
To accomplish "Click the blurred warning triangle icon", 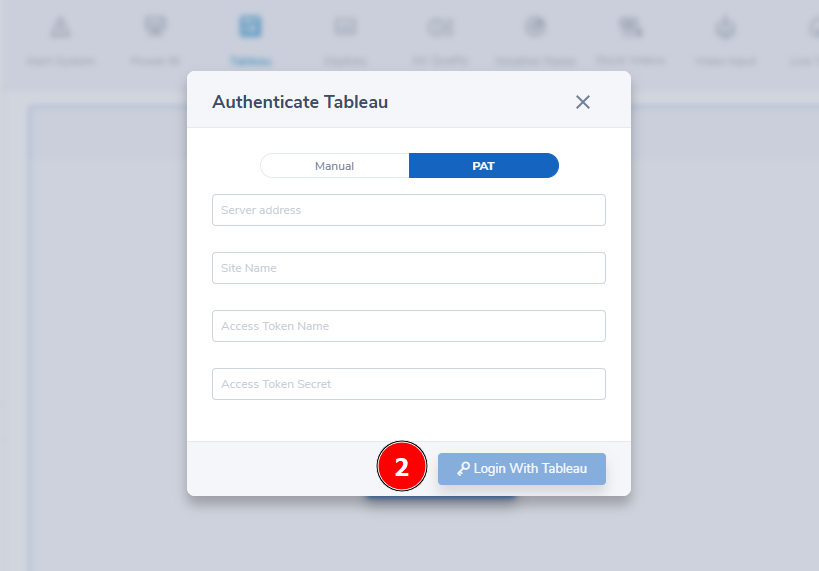I will point(60,27).
